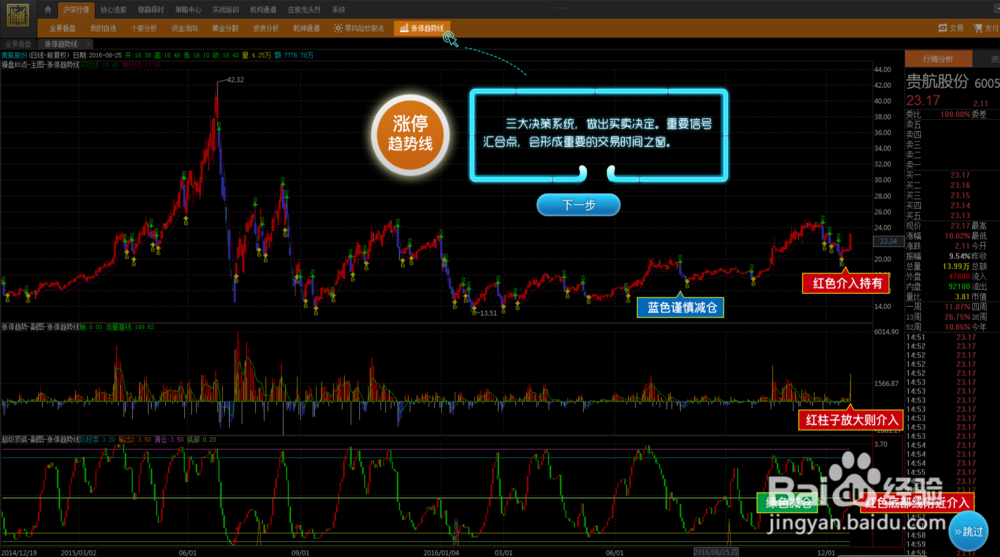
Task: Click the bar-chart icon of 涨停趋势线
Action: click(x=404, y=28)
